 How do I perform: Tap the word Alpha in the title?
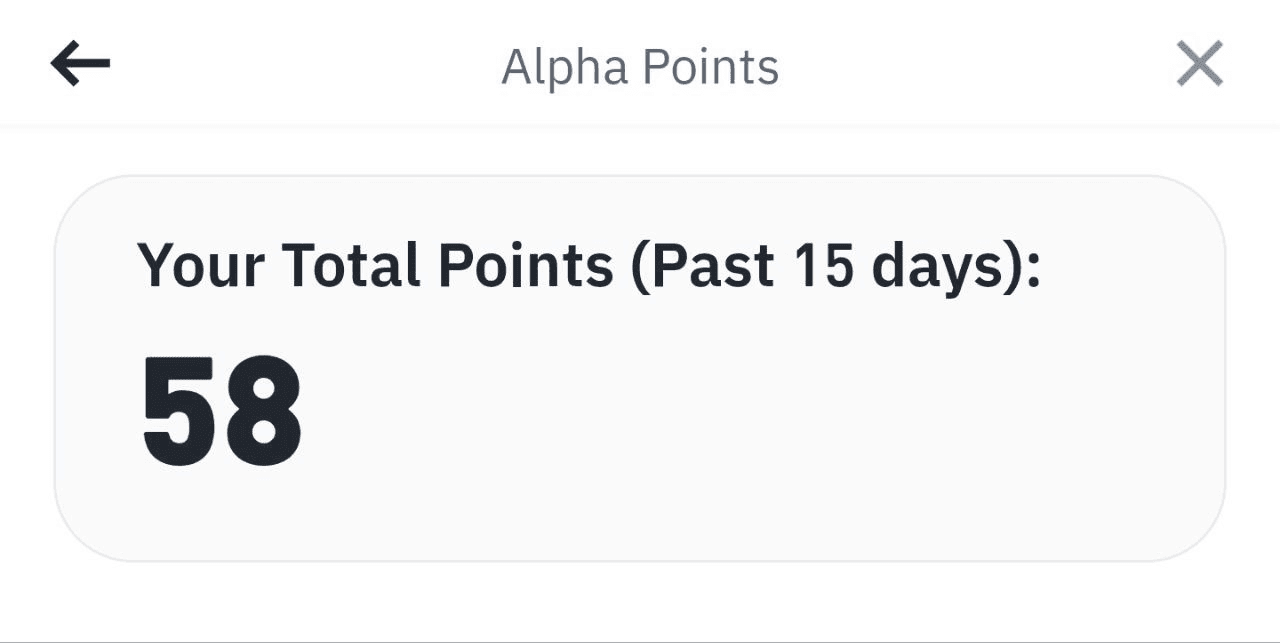(x=565, y=67)
